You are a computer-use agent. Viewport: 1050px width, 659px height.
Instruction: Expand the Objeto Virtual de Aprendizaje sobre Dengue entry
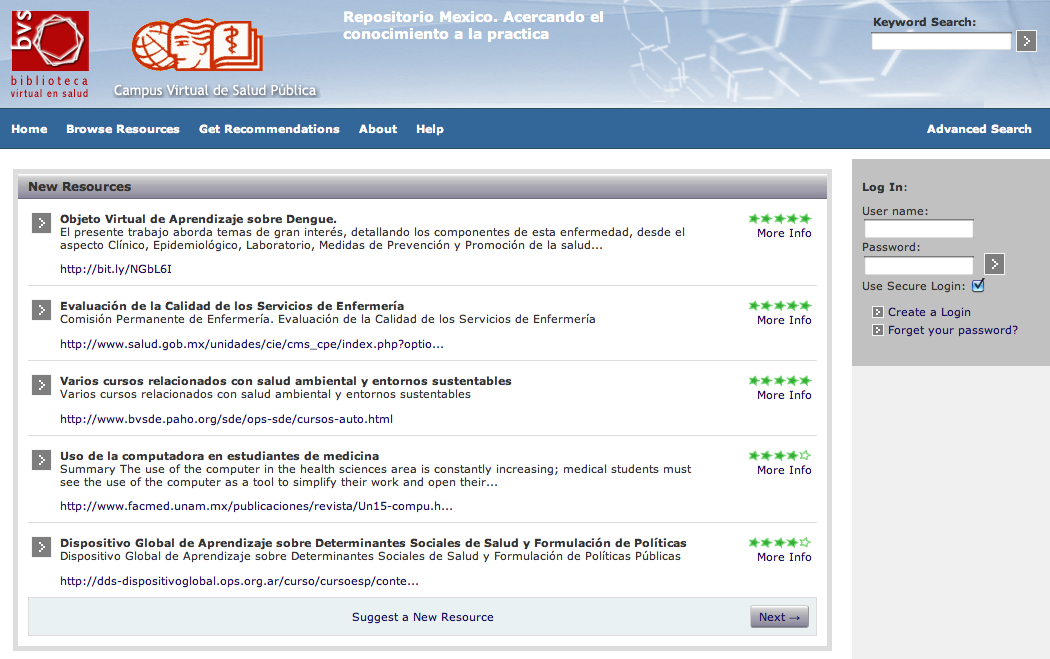pos(41,222)
